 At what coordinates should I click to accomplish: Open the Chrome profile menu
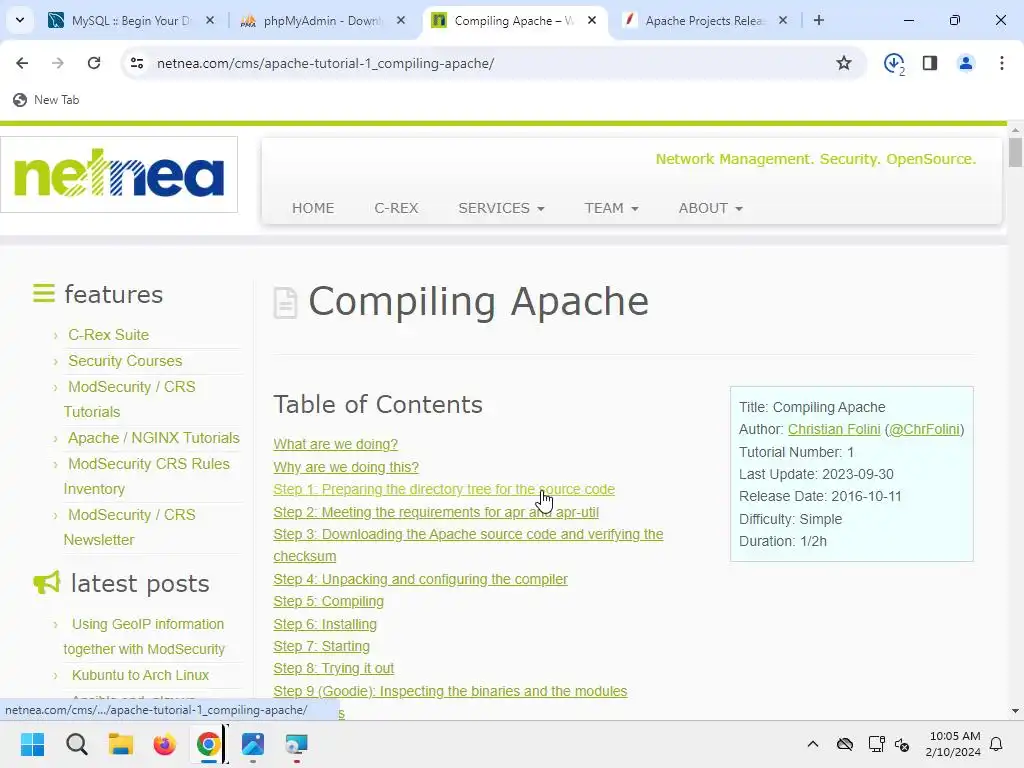click(966, 63)
